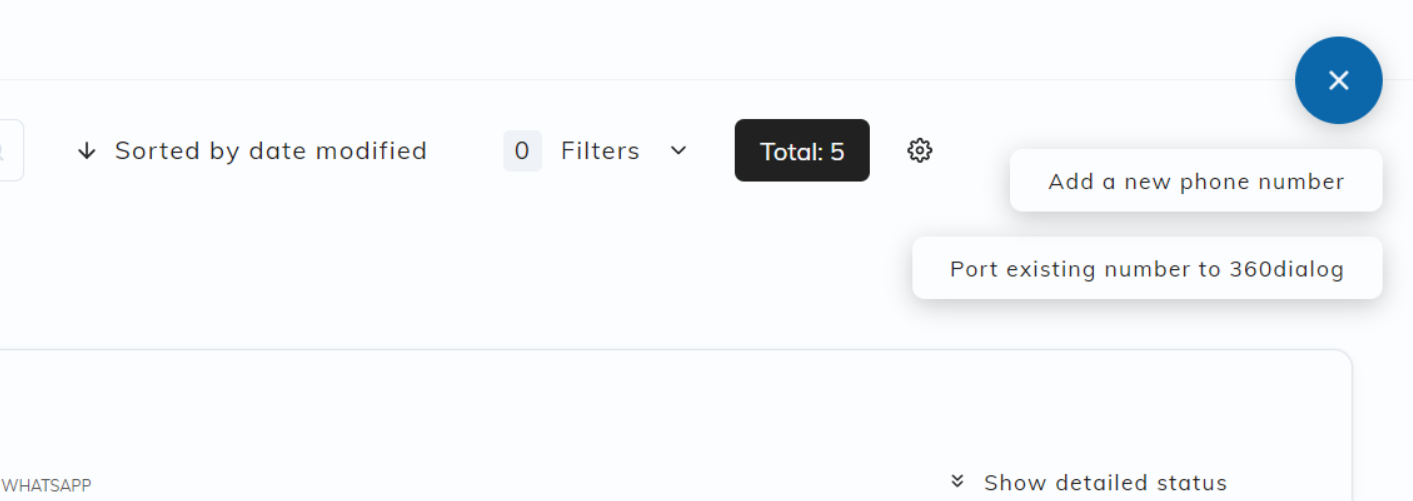Select the channel card panel below the toolbar
The image size is (1413, 501).
[675, 425]
